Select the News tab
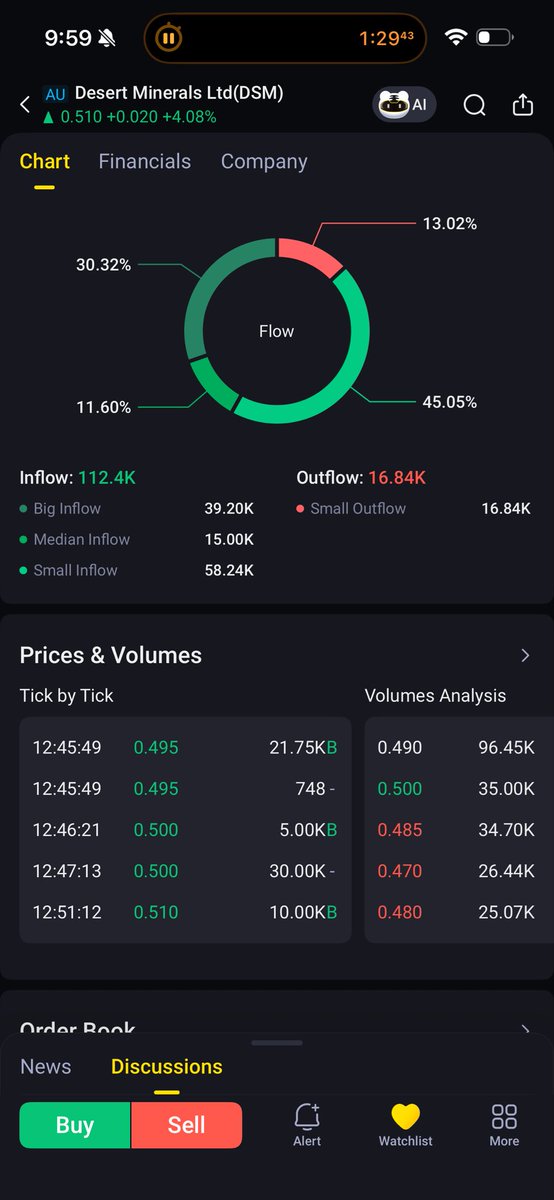The width and height of the screenshot is (554, 1200). point(46,1066)
